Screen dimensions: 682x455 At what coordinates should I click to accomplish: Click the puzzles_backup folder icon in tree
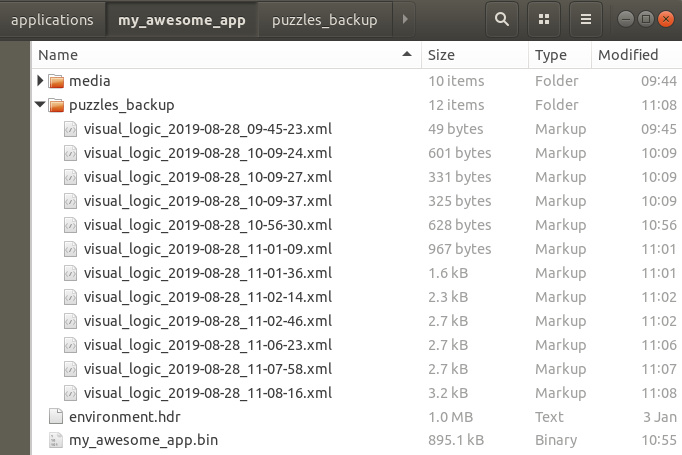click(x=56, y=105)
